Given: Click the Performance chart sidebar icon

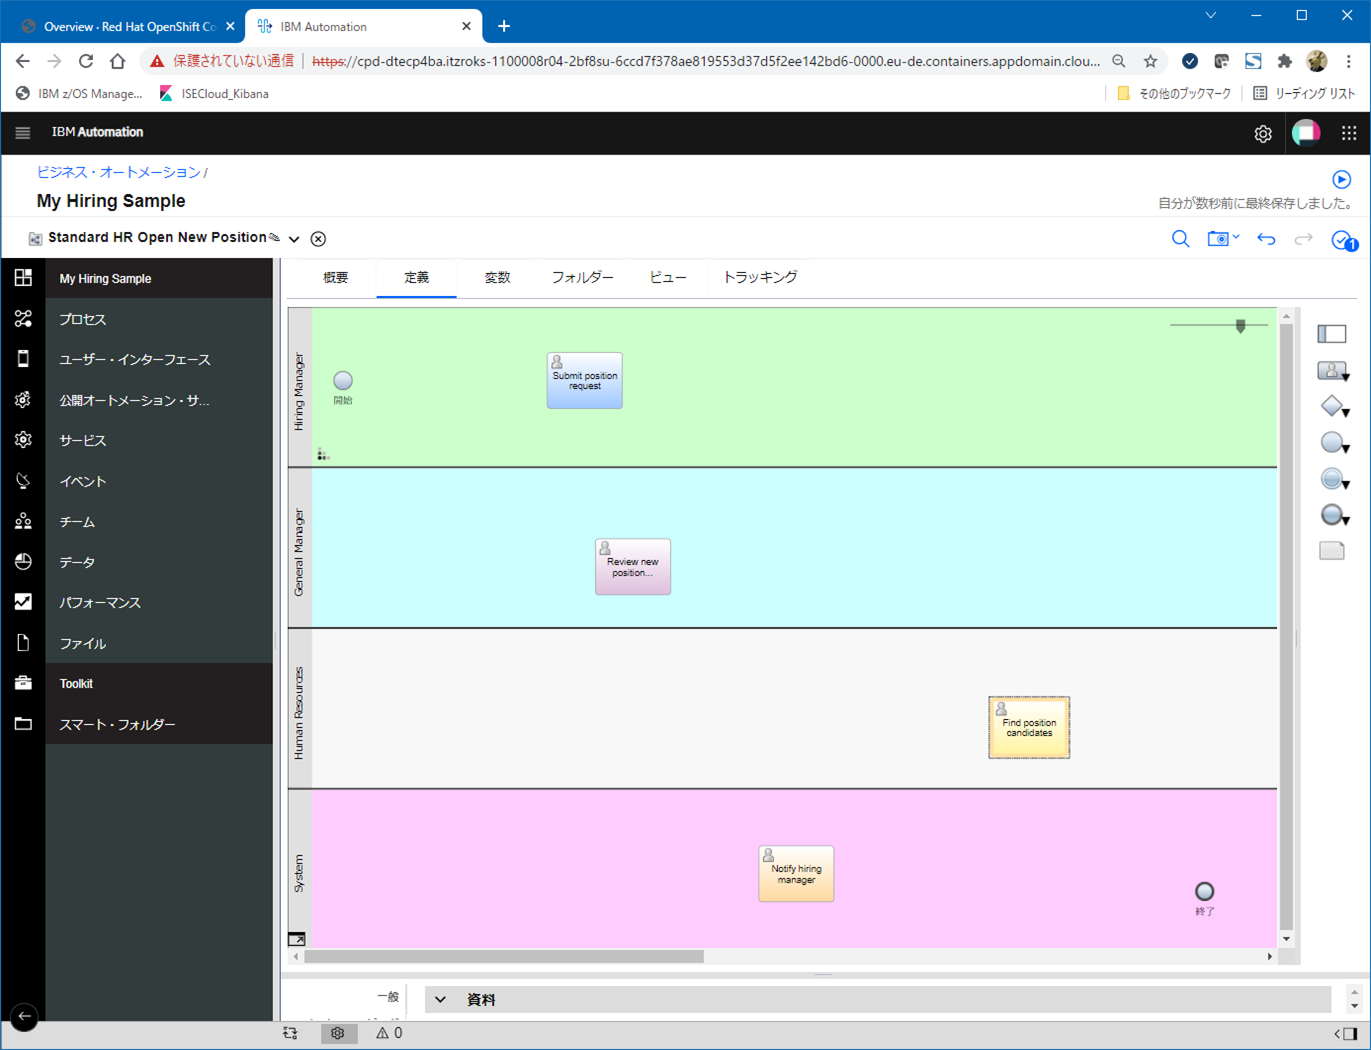Looking at the screenshot, I should pos(23,602).
